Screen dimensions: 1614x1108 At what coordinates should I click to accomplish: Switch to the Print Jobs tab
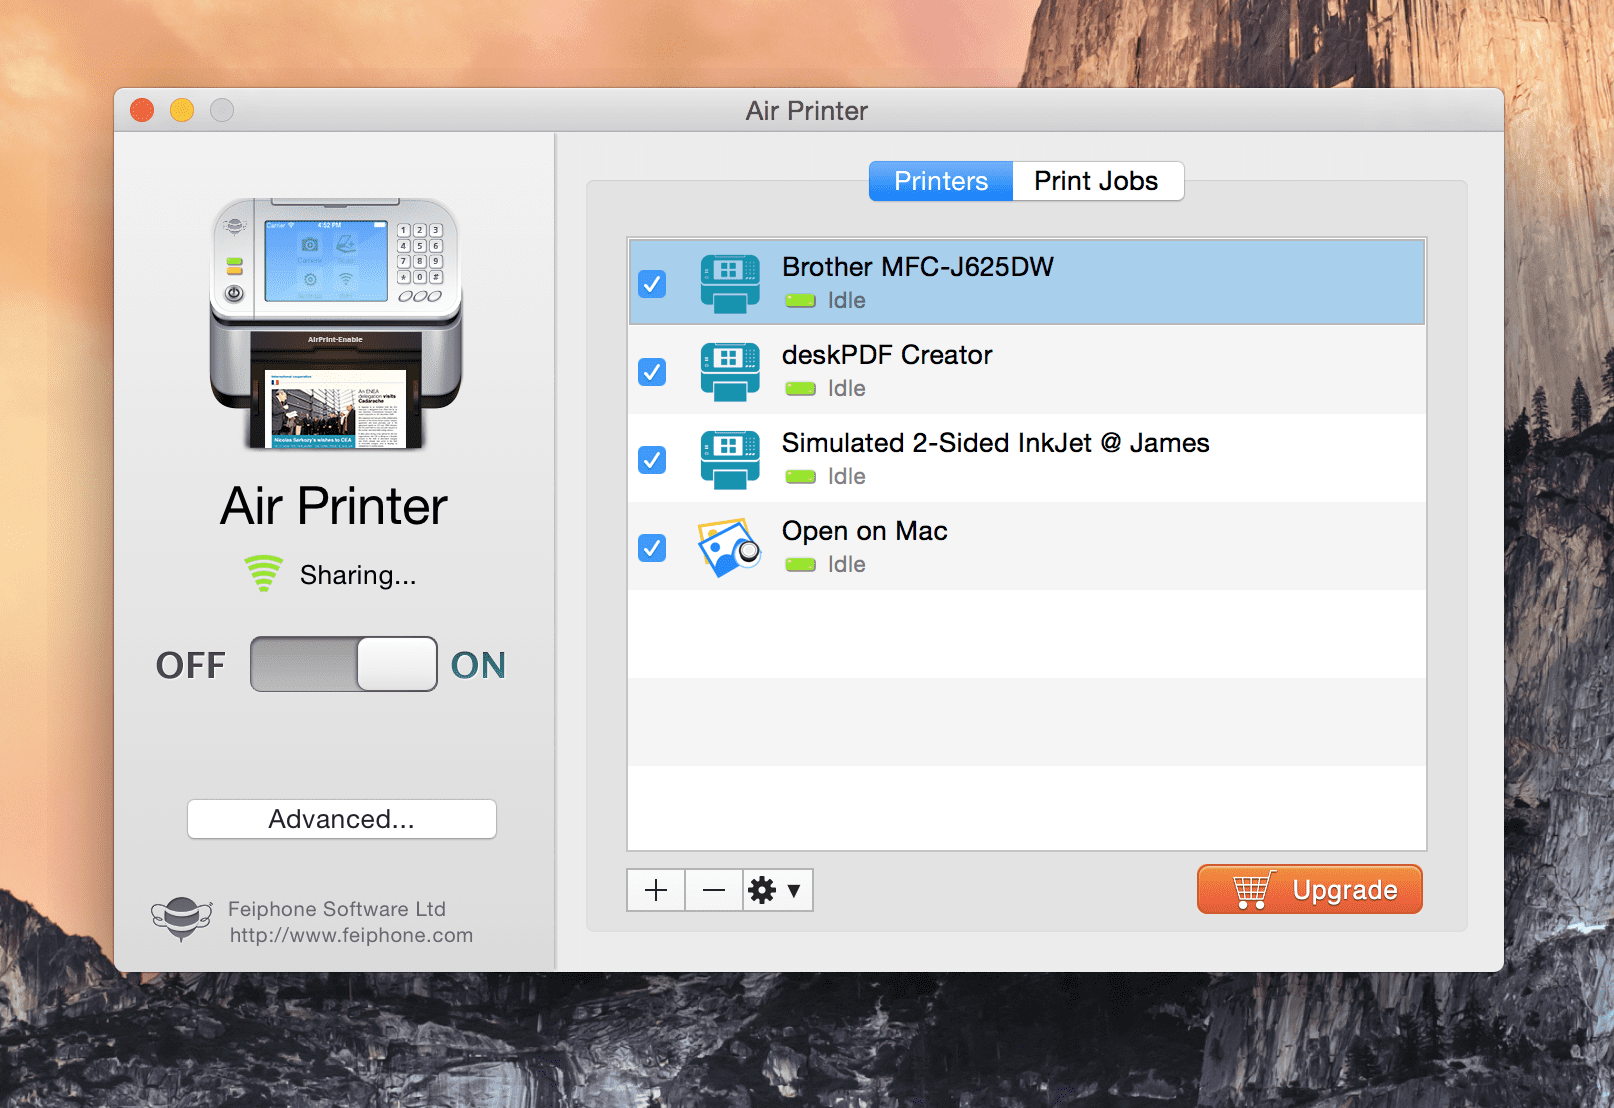point(1098,181)
